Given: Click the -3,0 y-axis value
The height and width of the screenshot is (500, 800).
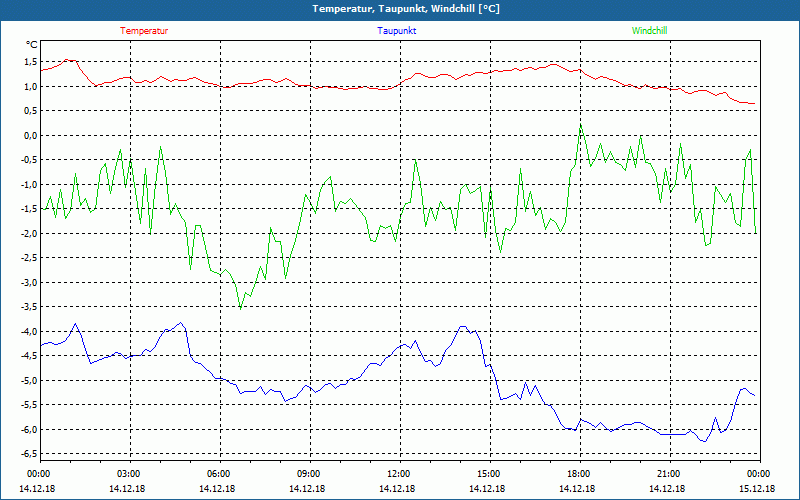Looking at the screenshot, I should [29, 283].
